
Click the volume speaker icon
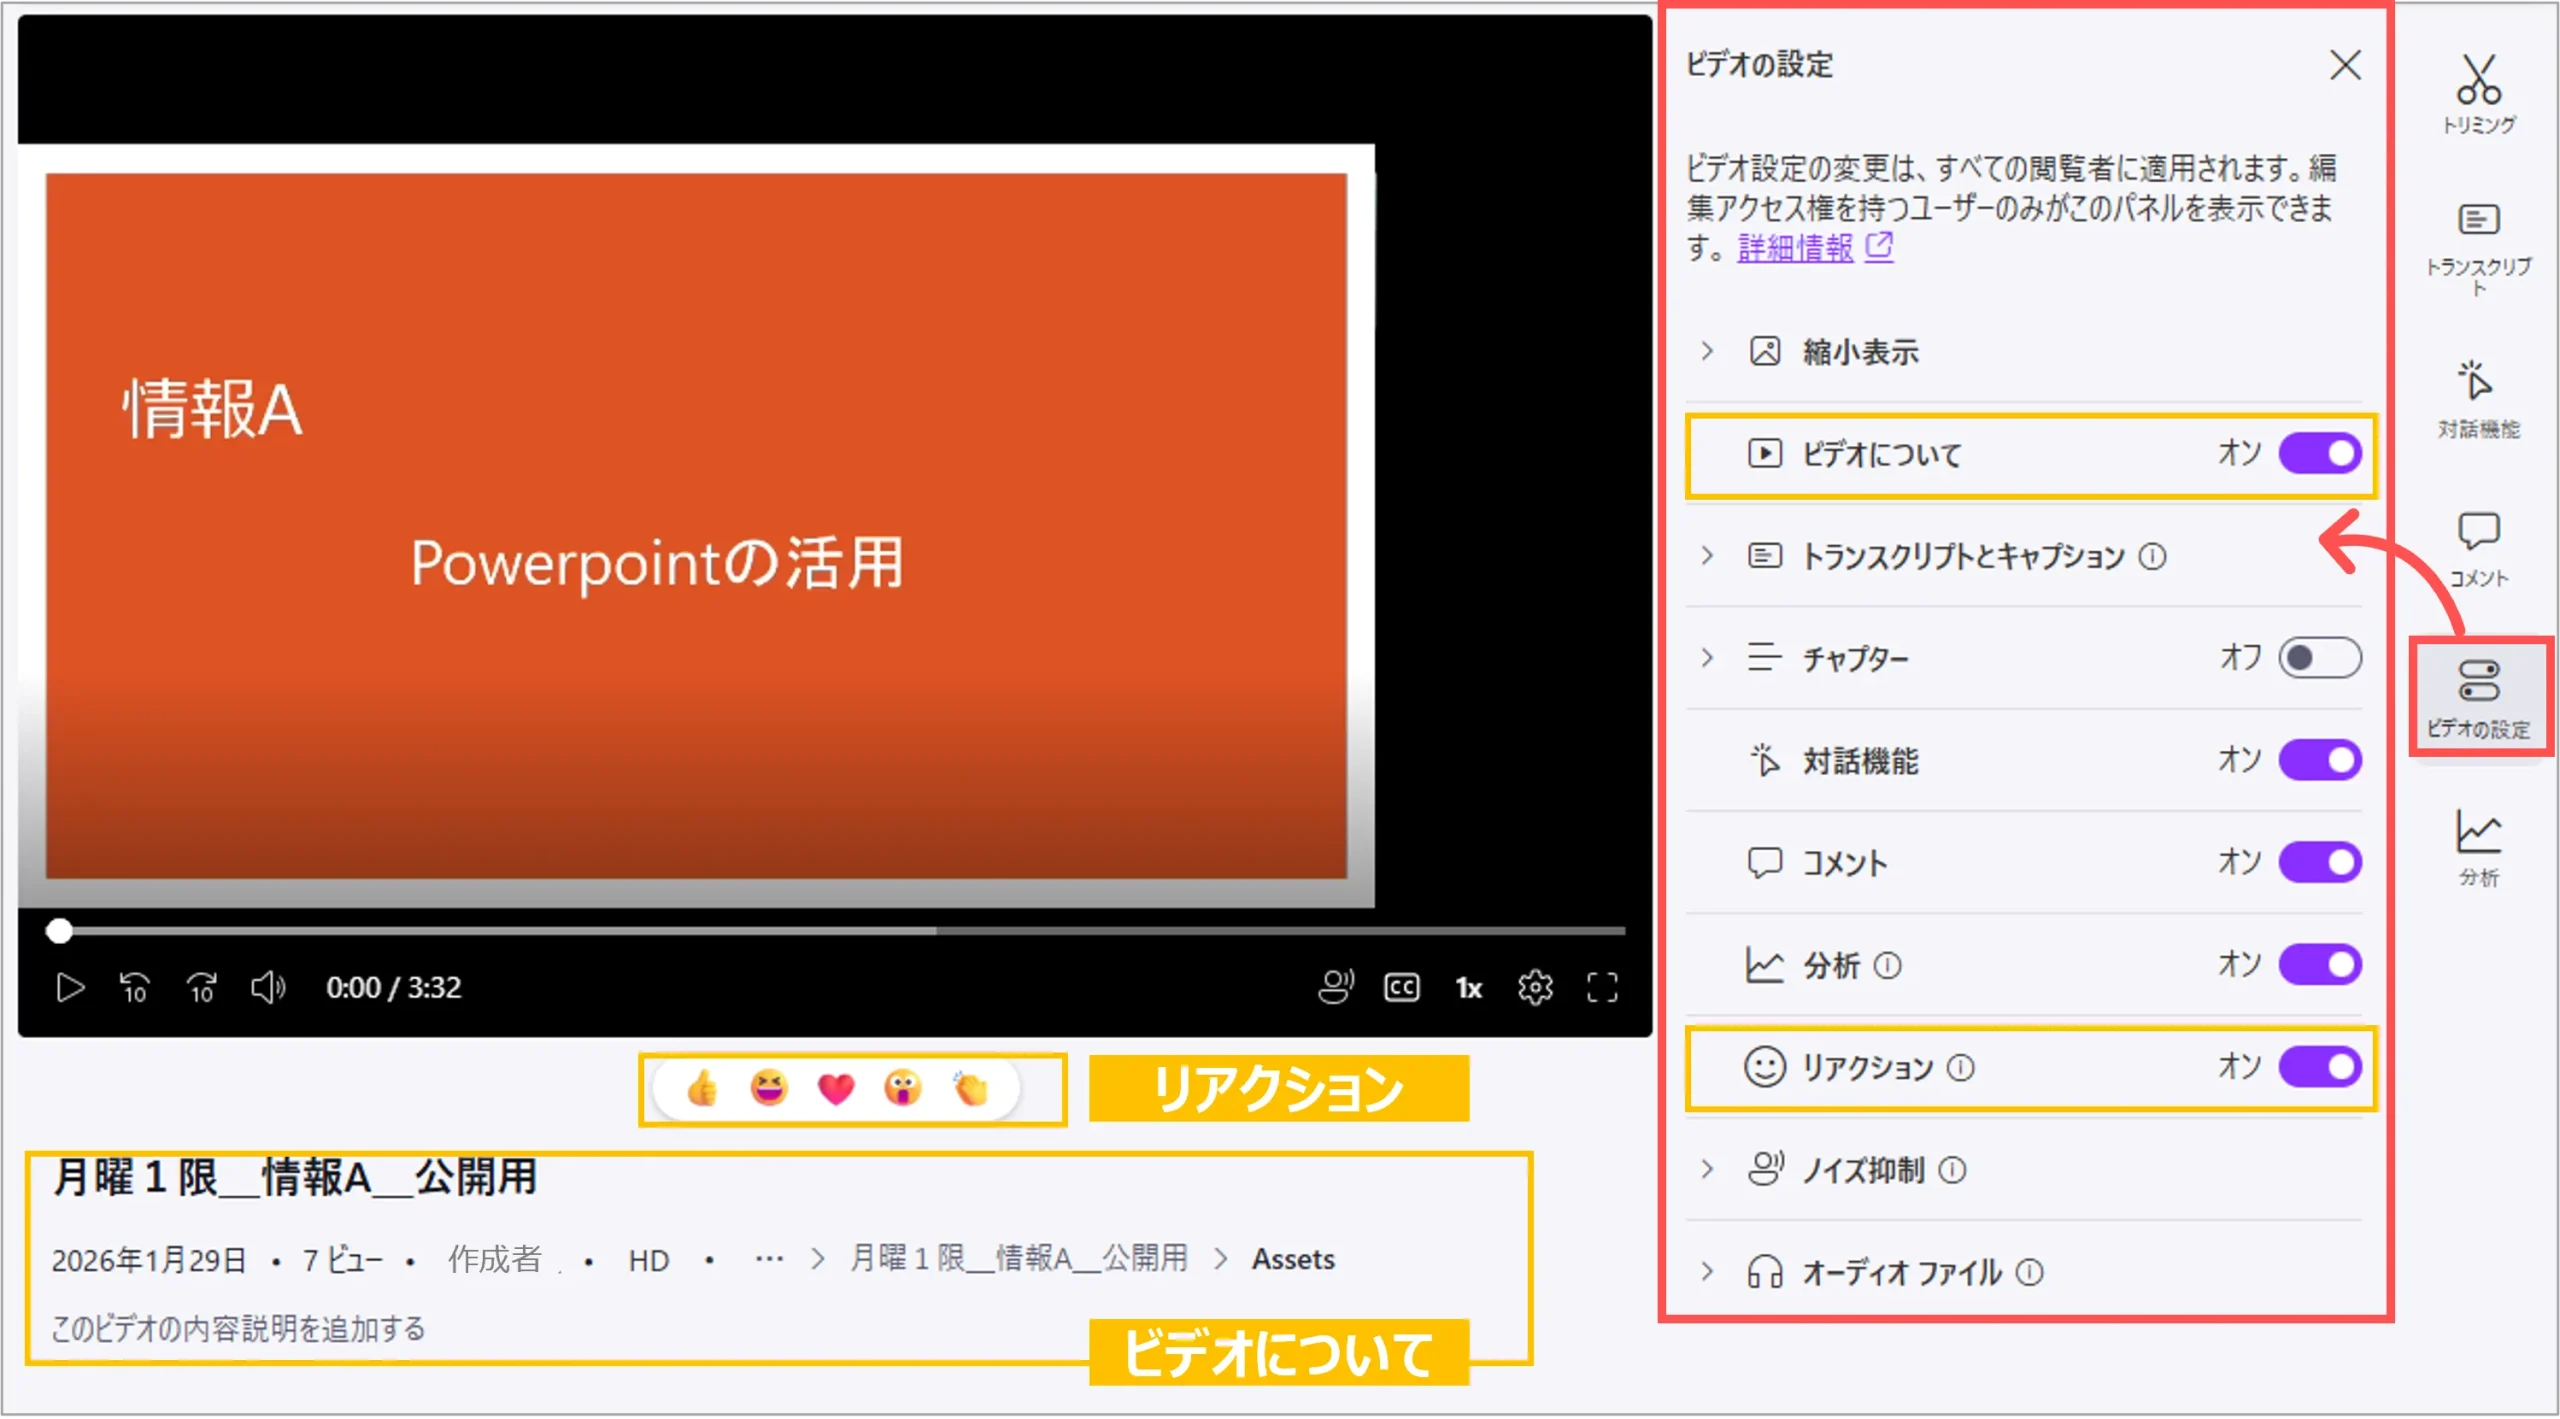coord(267,988)
